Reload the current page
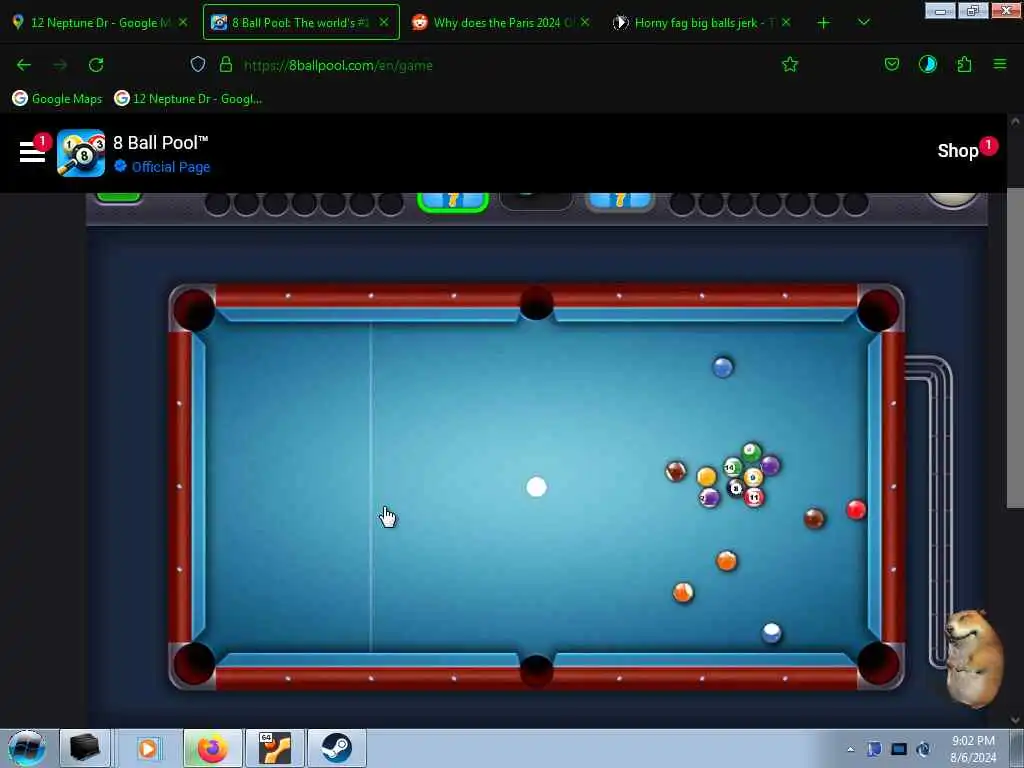1024x768 pixels. 96,65
